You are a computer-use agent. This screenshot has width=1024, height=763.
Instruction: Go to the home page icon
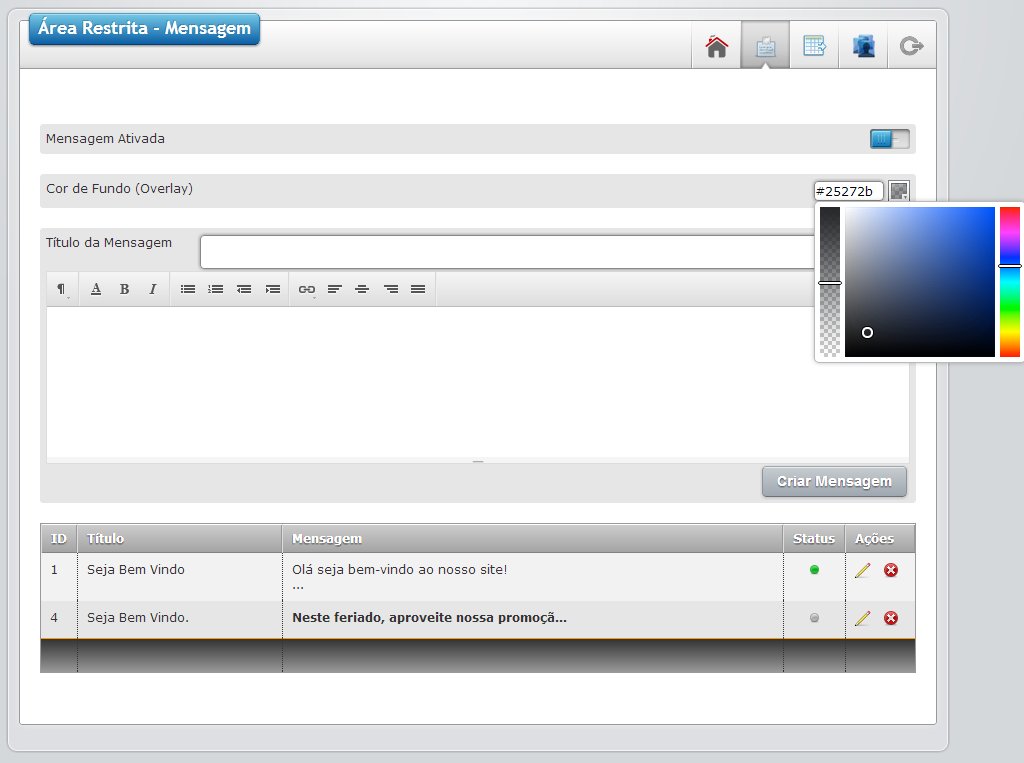coord(716,46)
